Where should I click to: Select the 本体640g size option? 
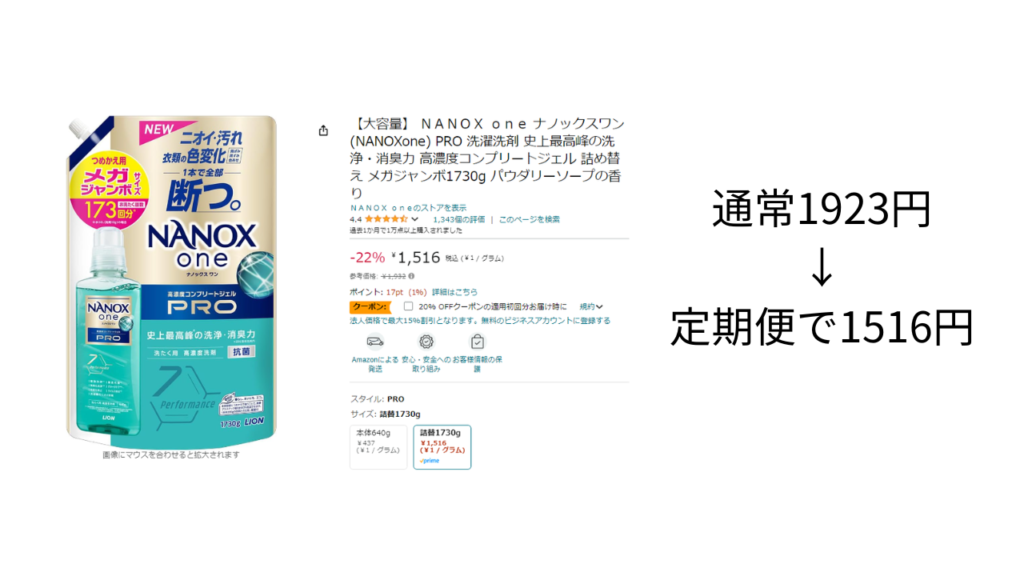coord(378,447)
